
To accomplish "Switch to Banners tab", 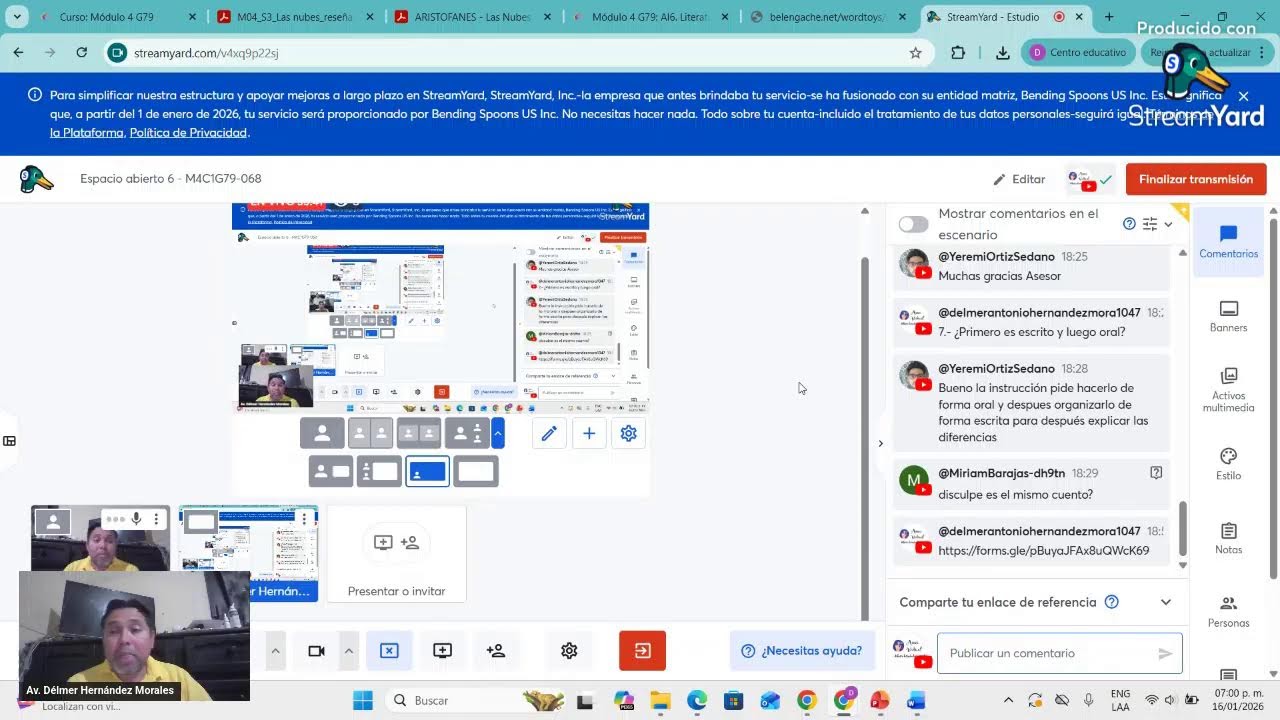I will pos(1228,316).
